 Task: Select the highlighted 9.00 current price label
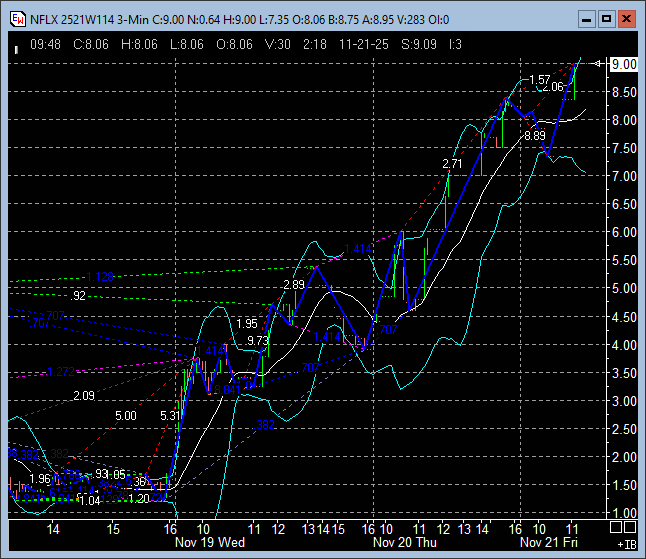pyautogui.click(x=624, y=64)
